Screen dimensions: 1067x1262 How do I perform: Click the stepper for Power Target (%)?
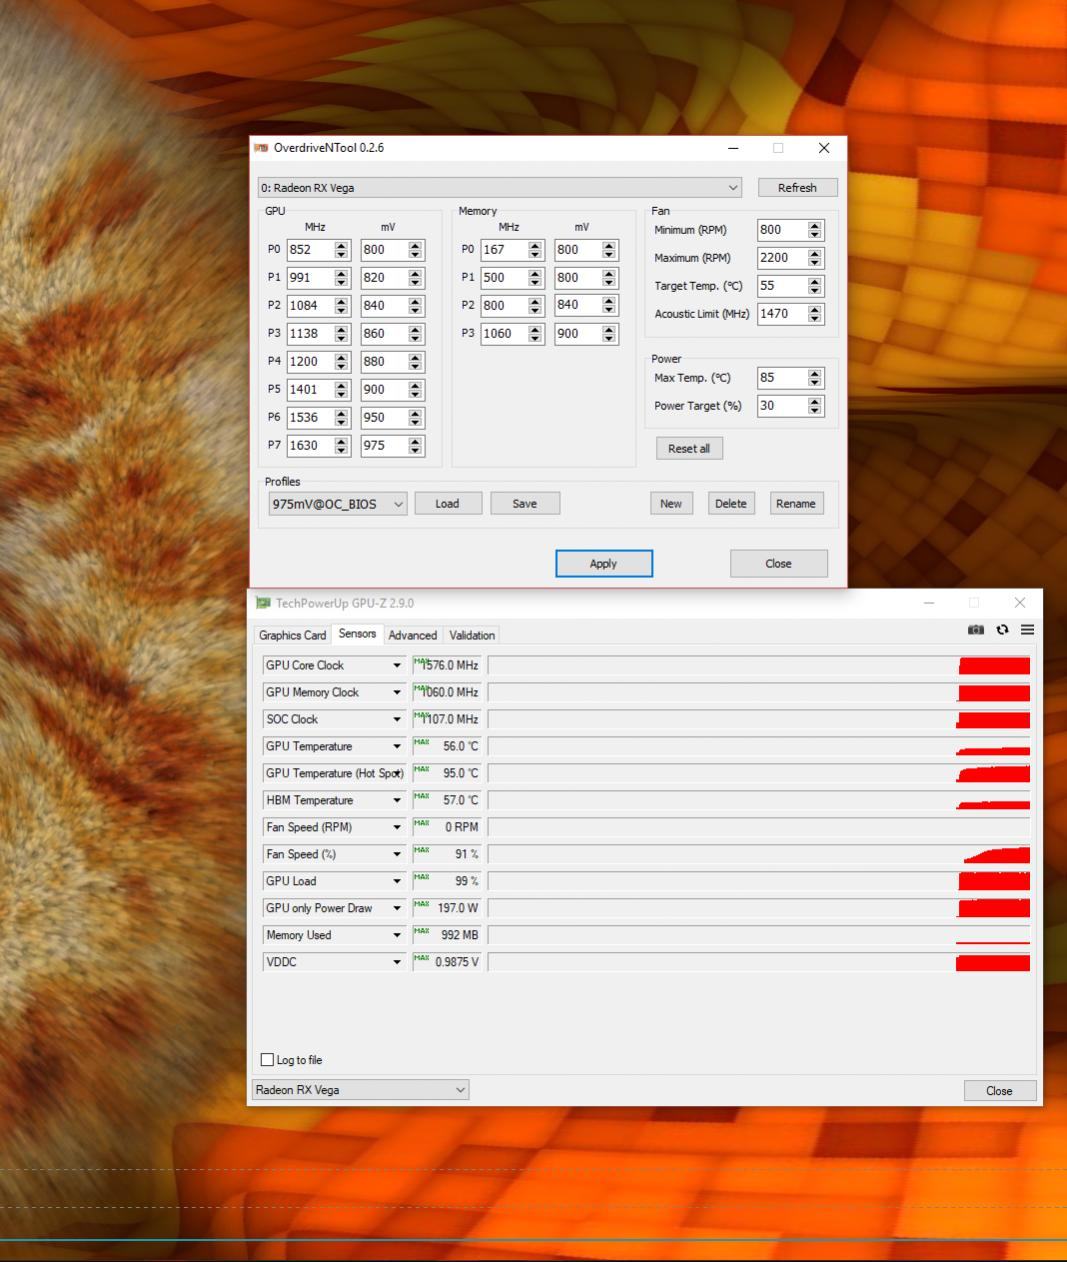point(815,406)
